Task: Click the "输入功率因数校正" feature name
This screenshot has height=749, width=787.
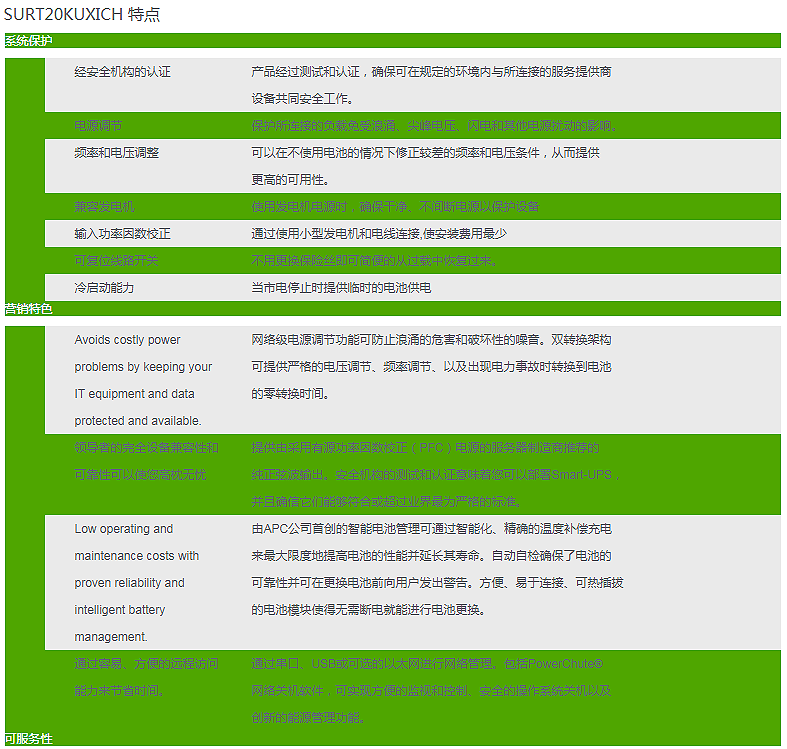Action: pyautogui.click(x=122, y=234)
